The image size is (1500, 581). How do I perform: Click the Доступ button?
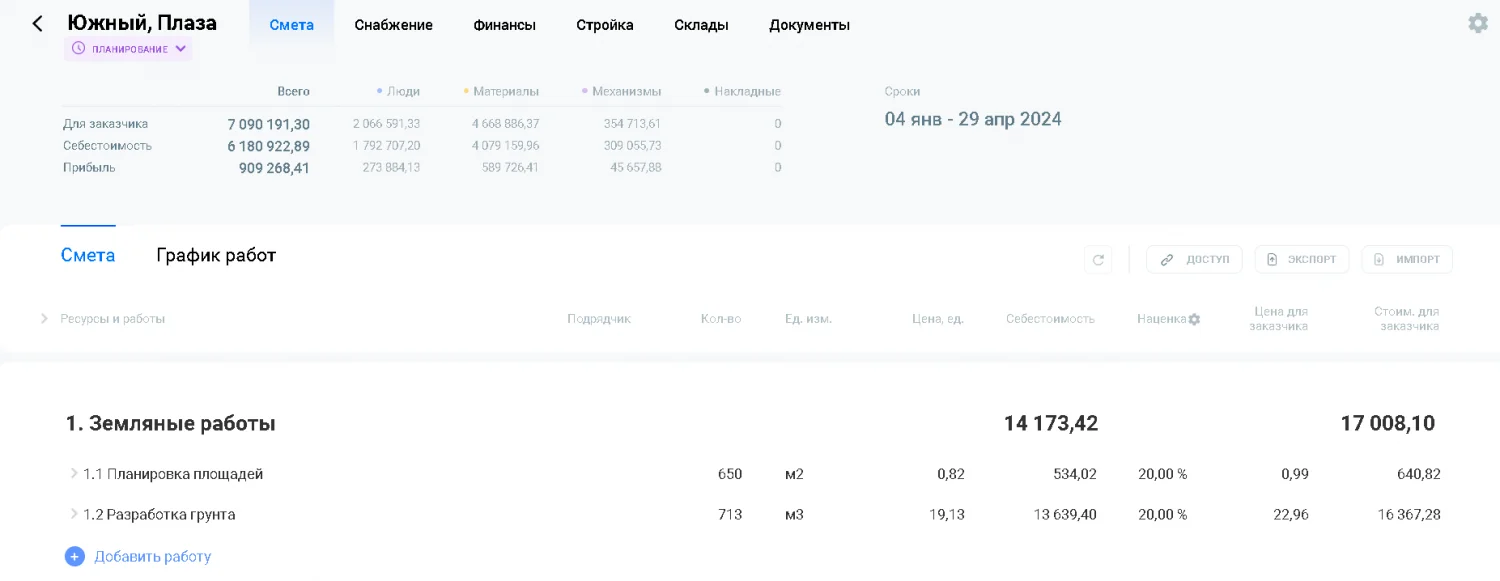(x=1194, y=260)
